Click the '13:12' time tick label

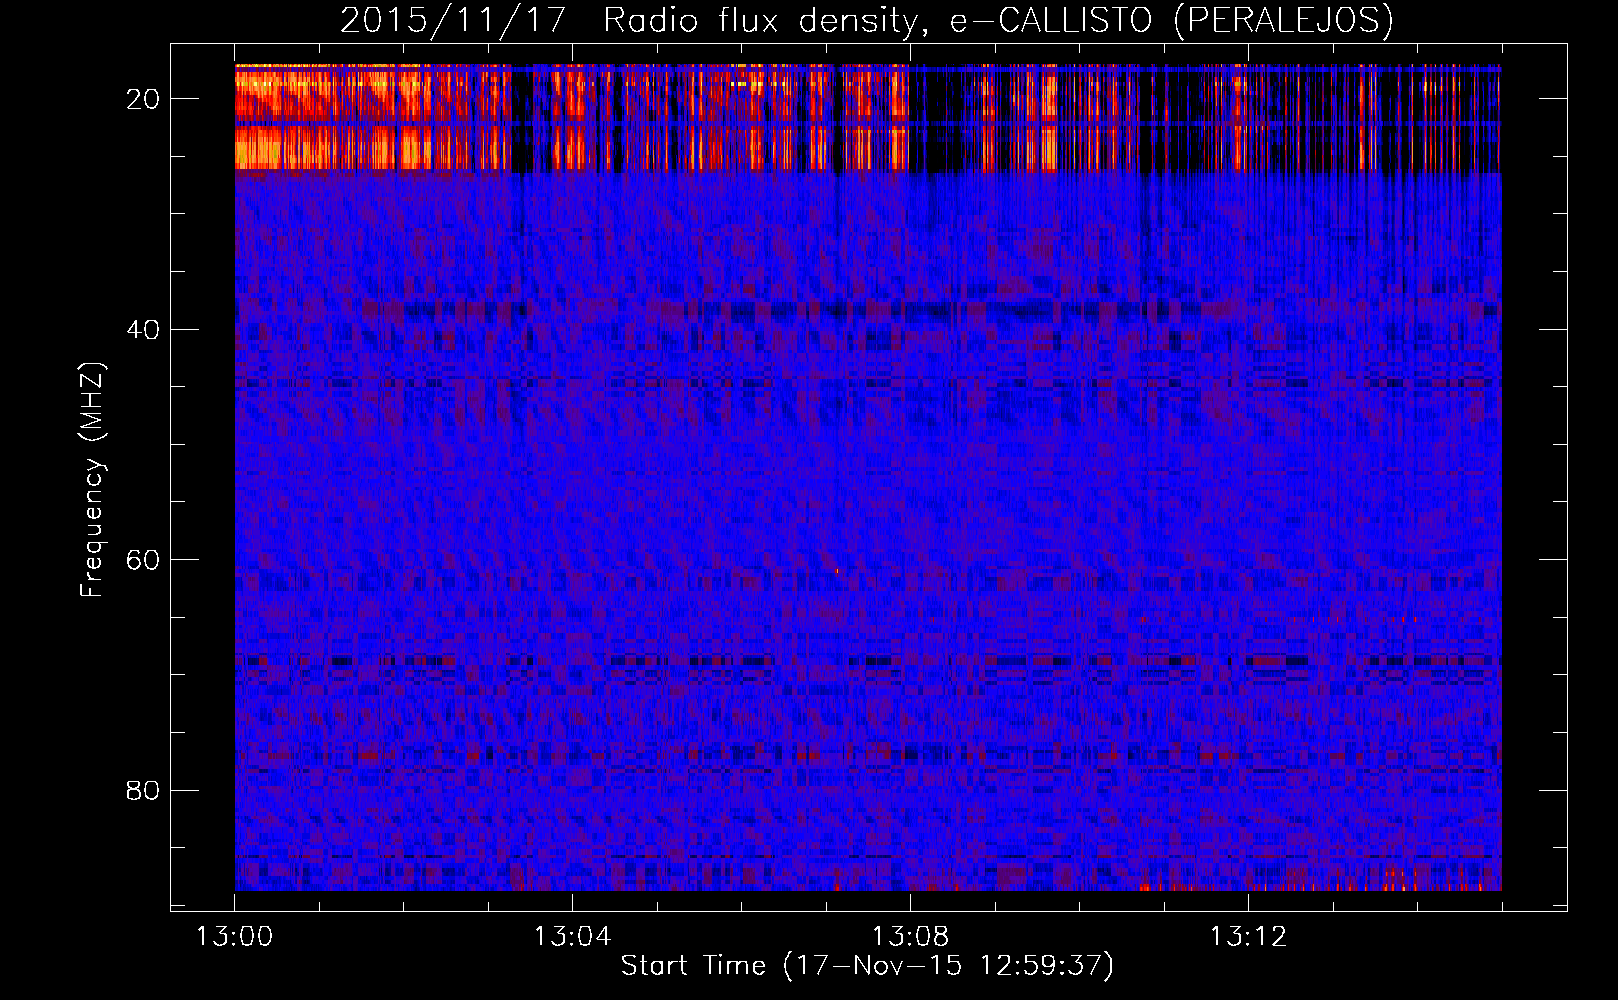[1248, 937]
